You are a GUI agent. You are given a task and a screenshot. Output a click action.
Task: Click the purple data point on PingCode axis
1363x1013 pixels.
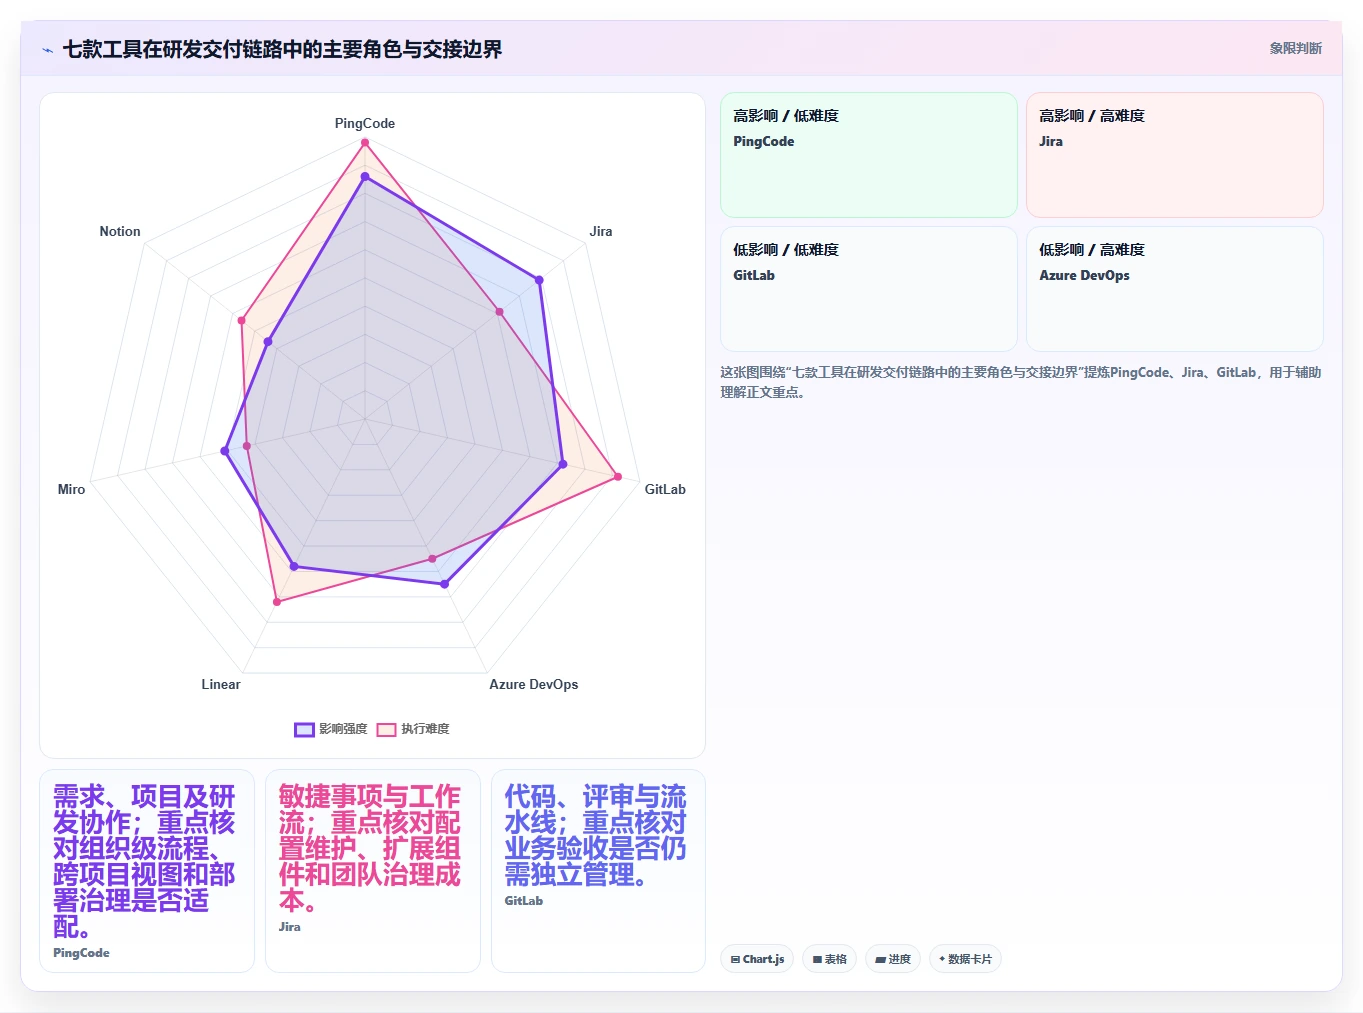tap(365, 177)
